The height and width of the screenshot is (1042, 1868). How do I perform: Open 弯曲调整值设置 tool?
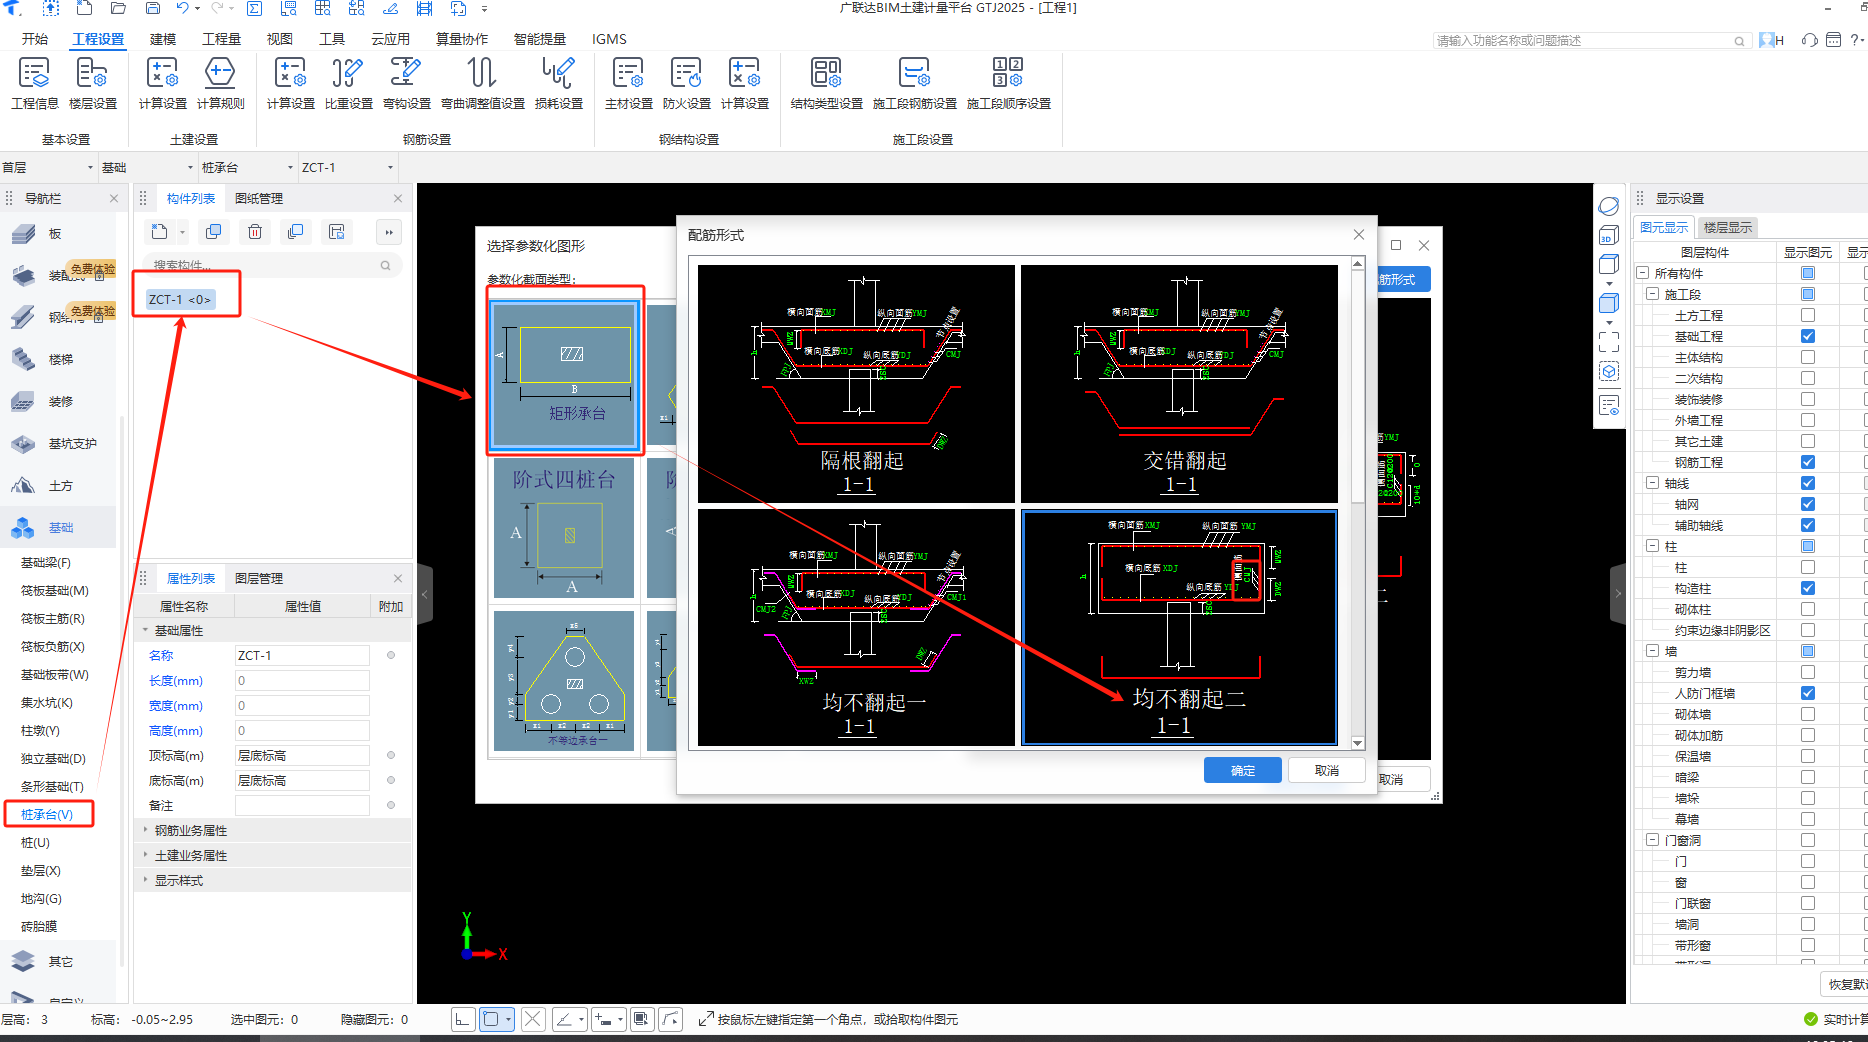[482, 84]
